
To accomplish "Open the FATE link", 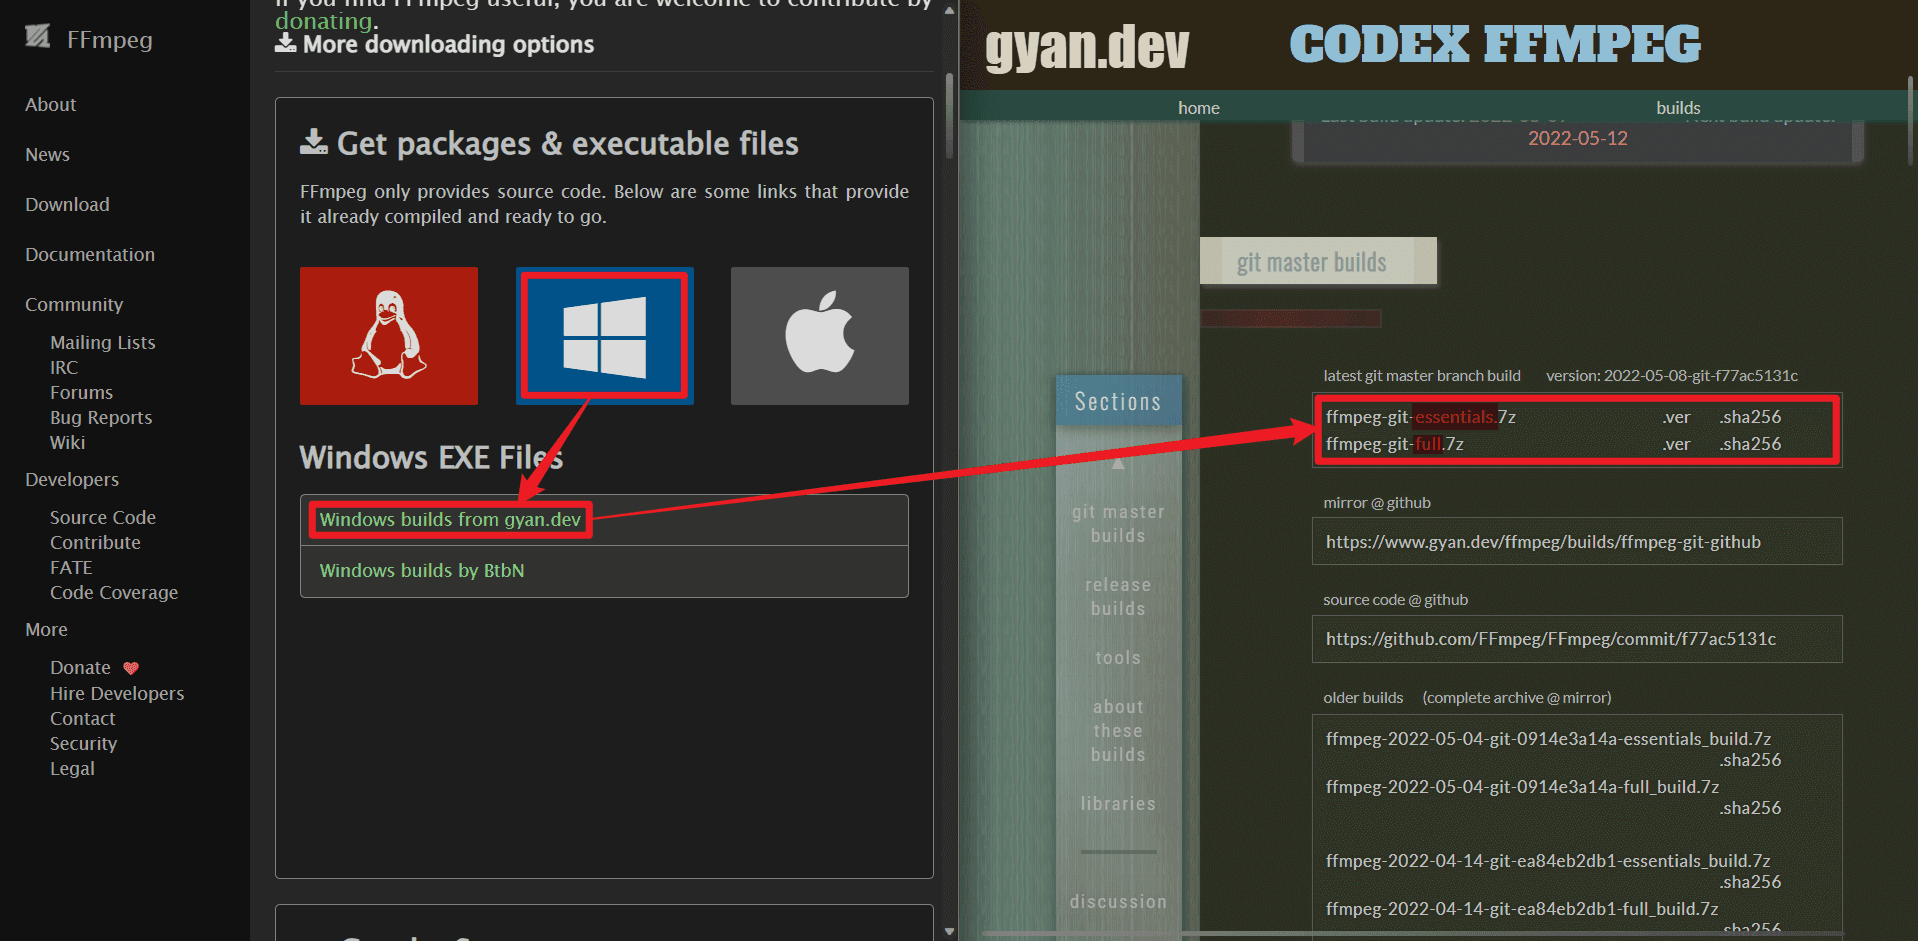I will [71, 568].
